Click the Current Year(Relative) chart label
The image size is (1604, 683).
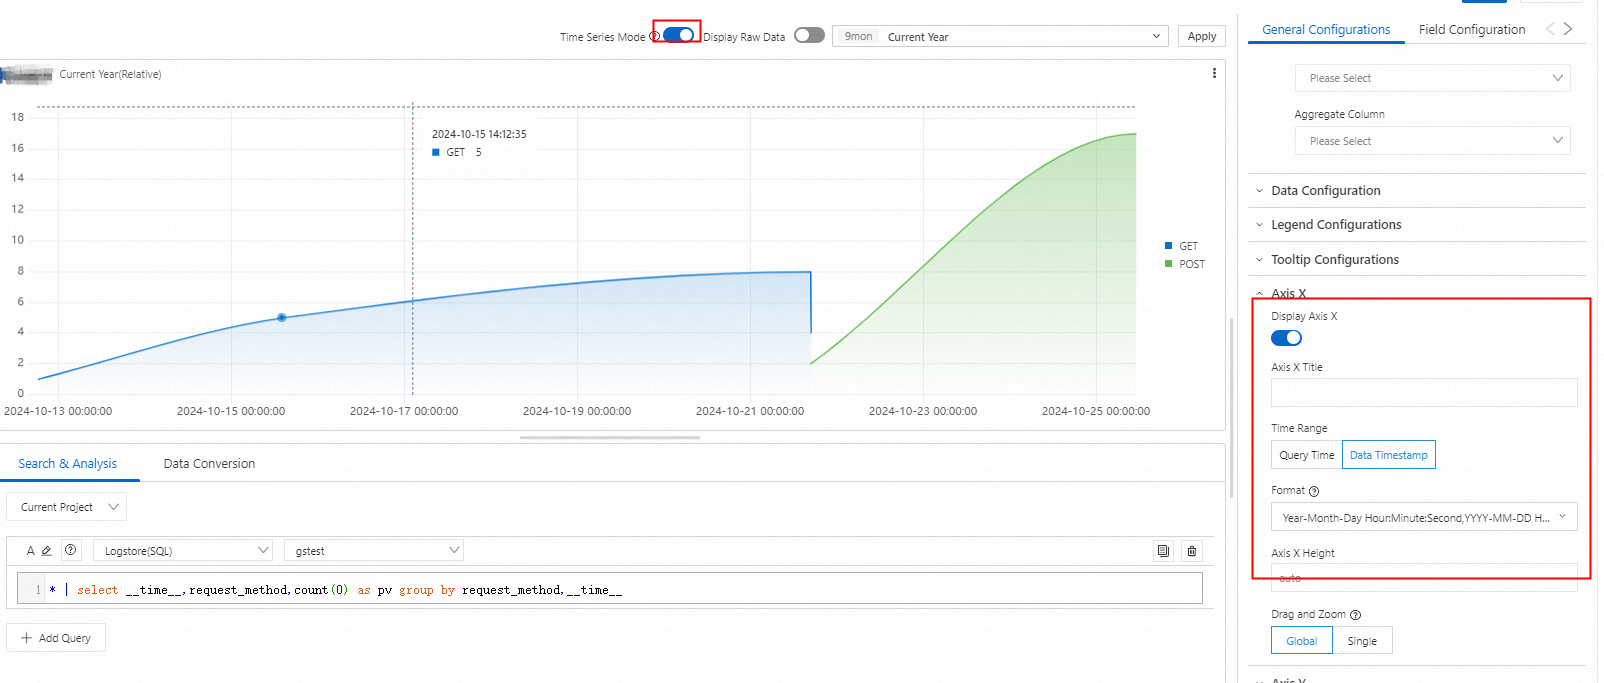(x=110, y=74)
